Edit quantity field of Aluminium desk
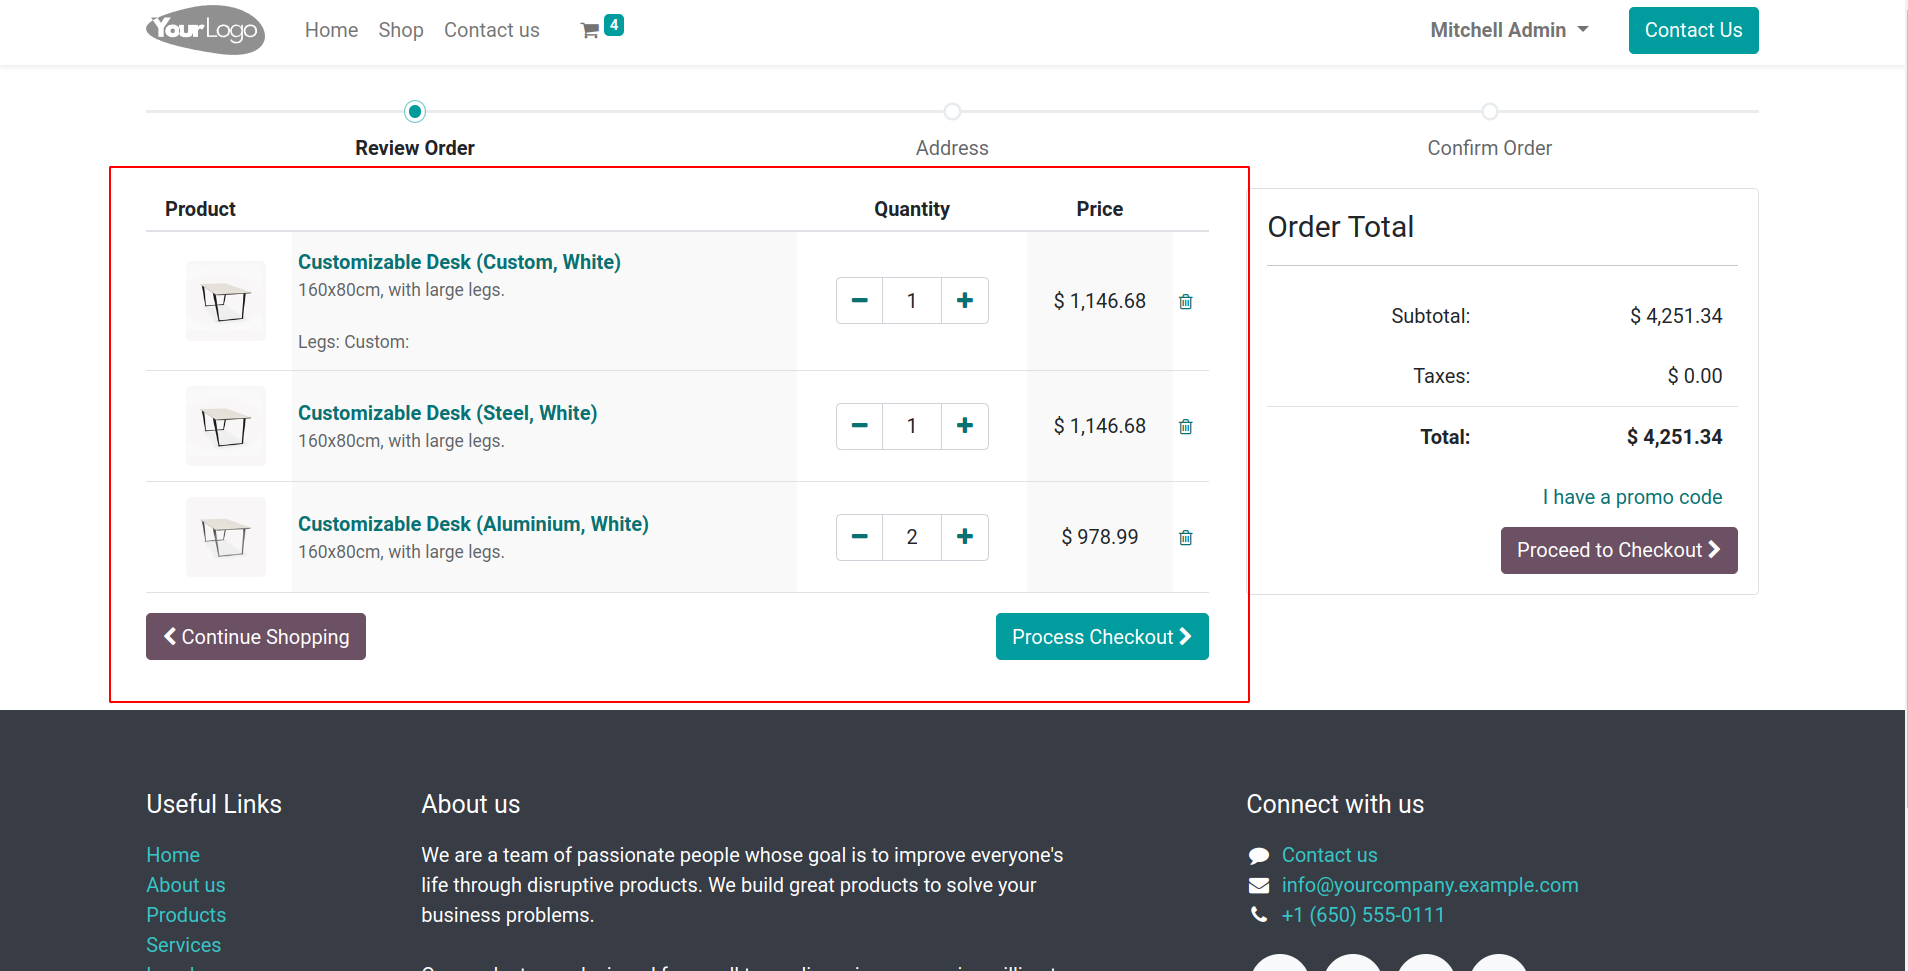The height and width of the screenshot is (971, 1908). pyautogui.click(x=911, y=537)
